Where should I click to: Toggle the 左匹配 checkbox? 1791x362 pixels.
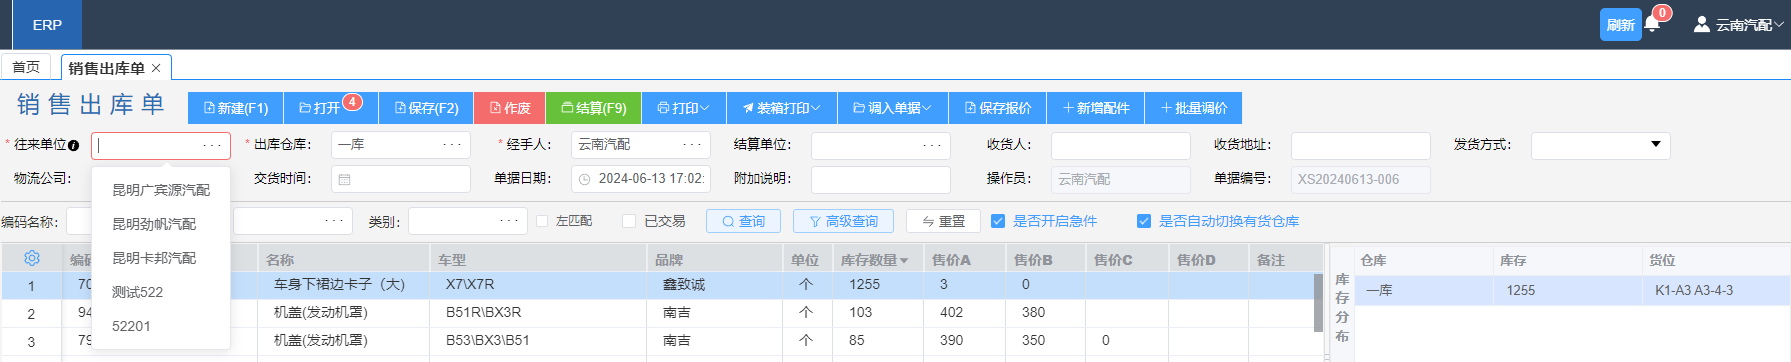[542, 221]
